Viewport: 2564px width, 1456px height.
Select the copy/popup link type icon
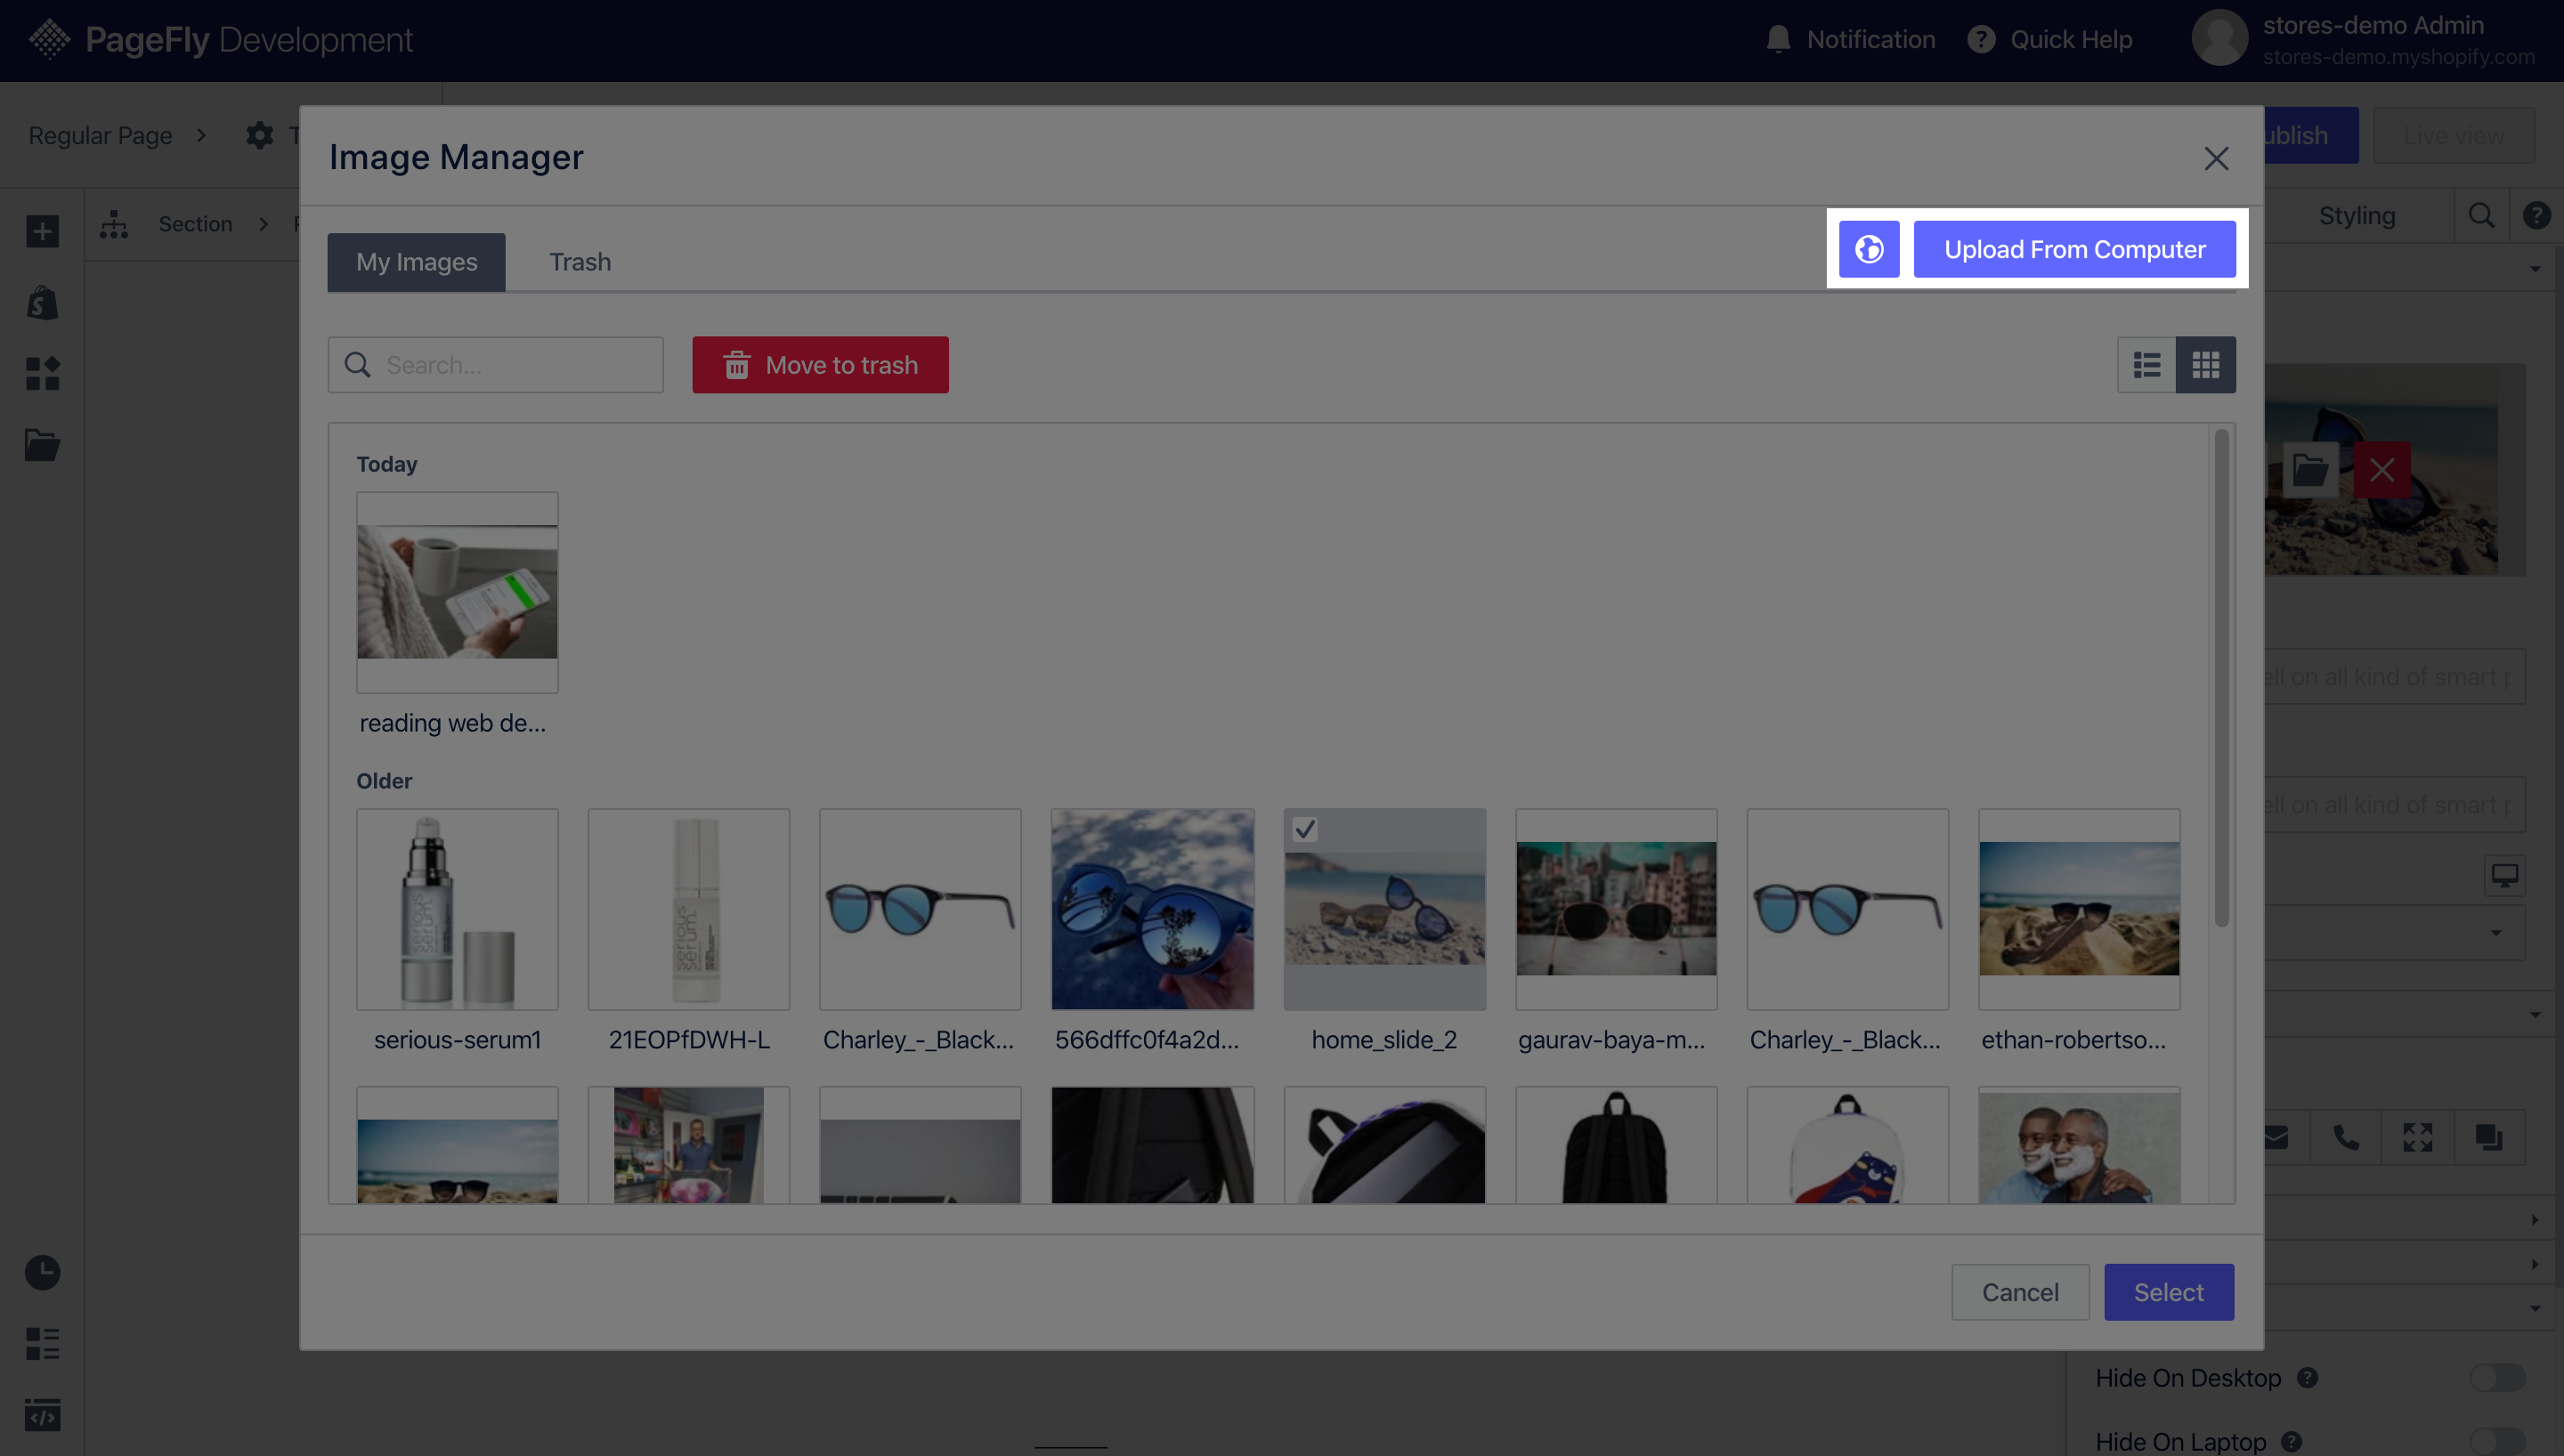pos(2489,1137)
